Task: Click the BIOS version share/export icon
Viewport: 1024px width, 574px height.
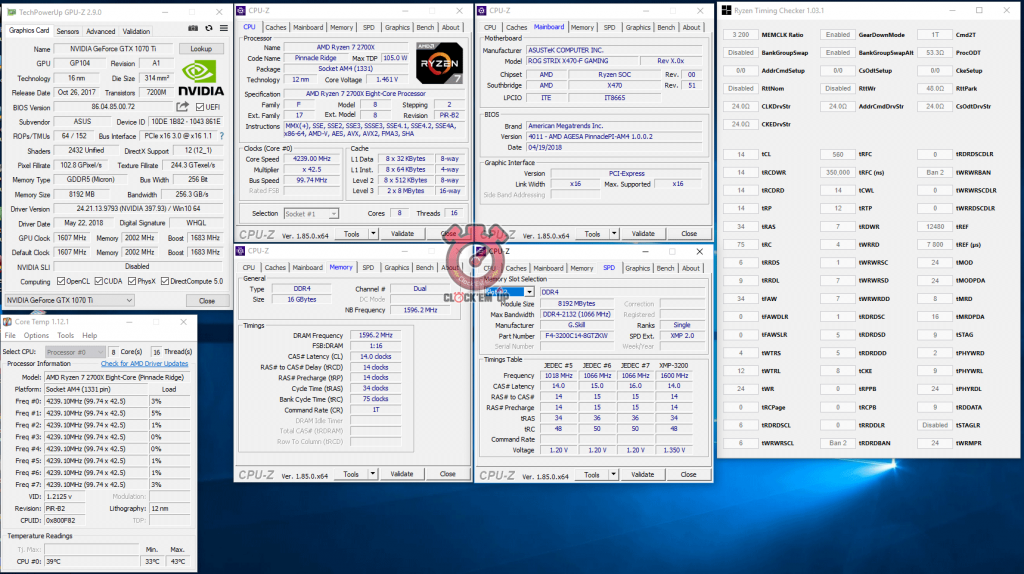Action: pyautogui.click(x=183, y=107)
